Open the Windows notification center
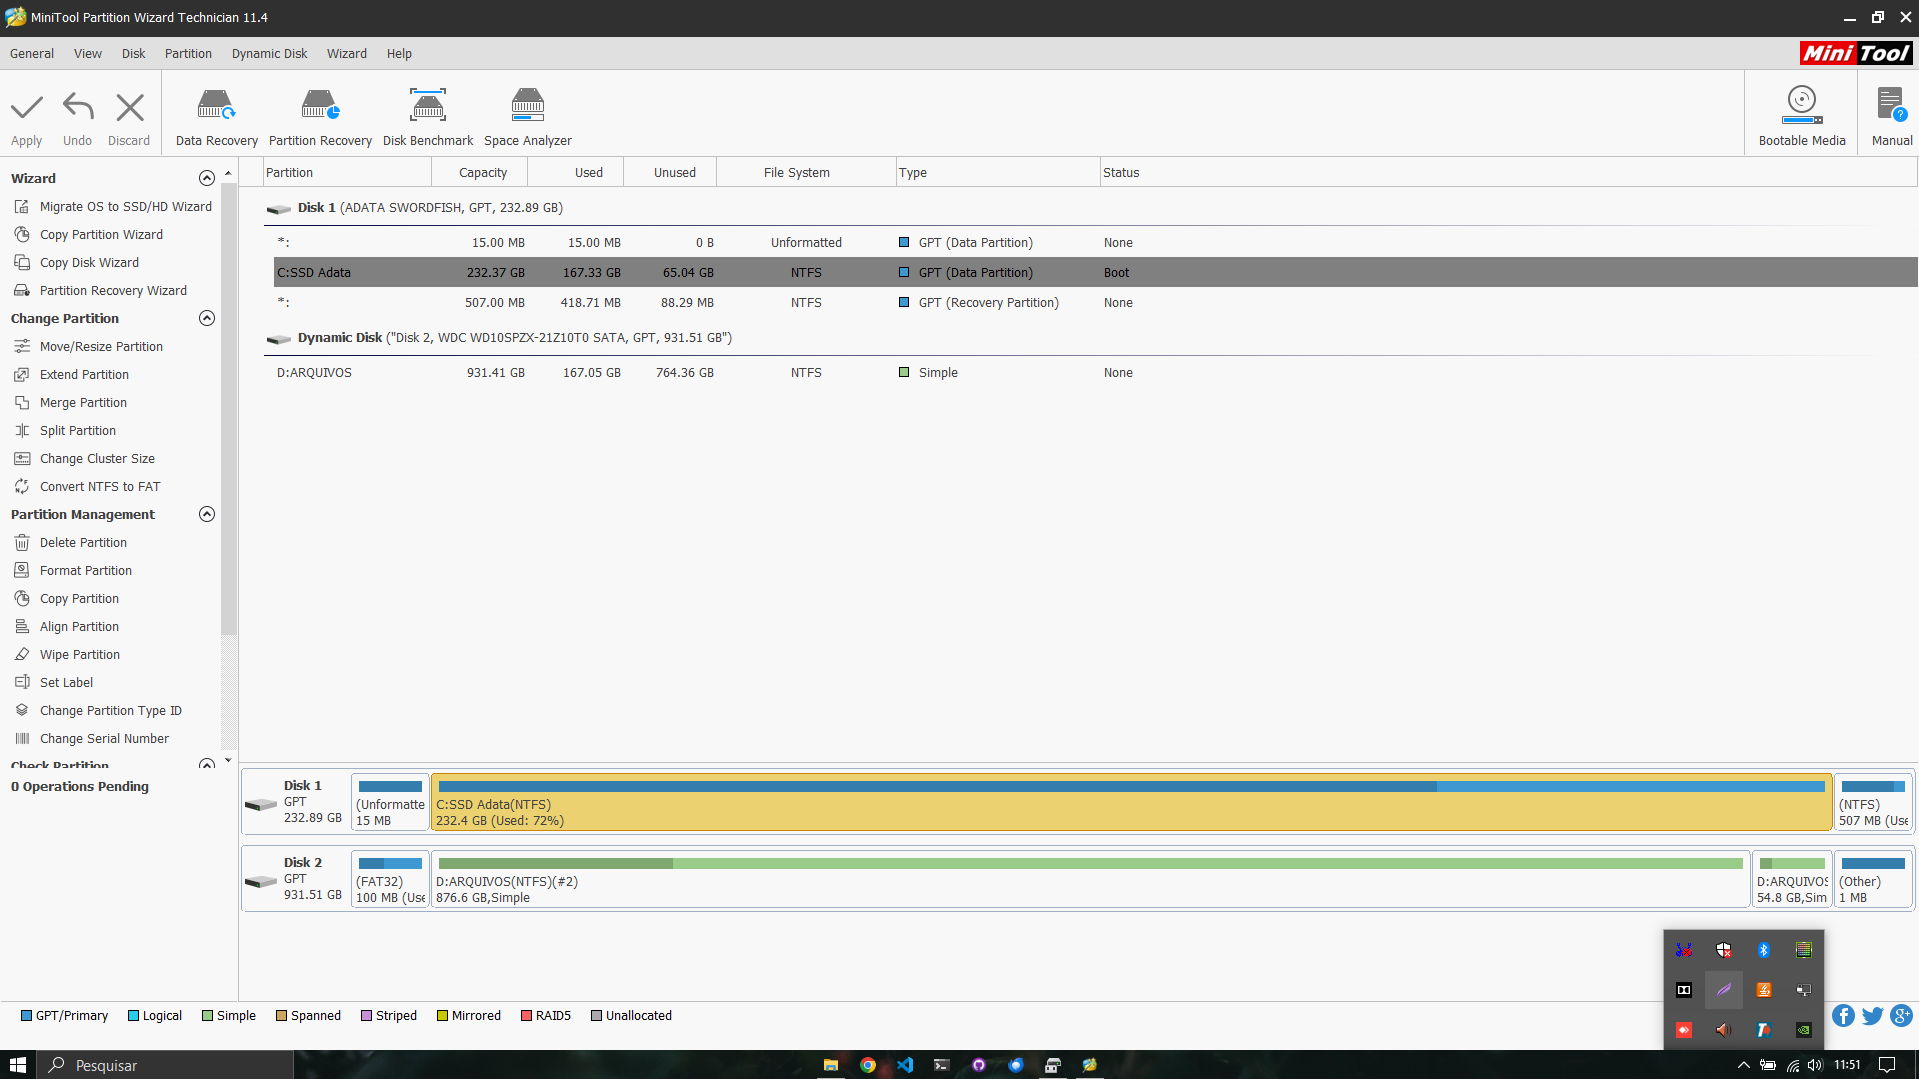 (x=1887, y=1065)
